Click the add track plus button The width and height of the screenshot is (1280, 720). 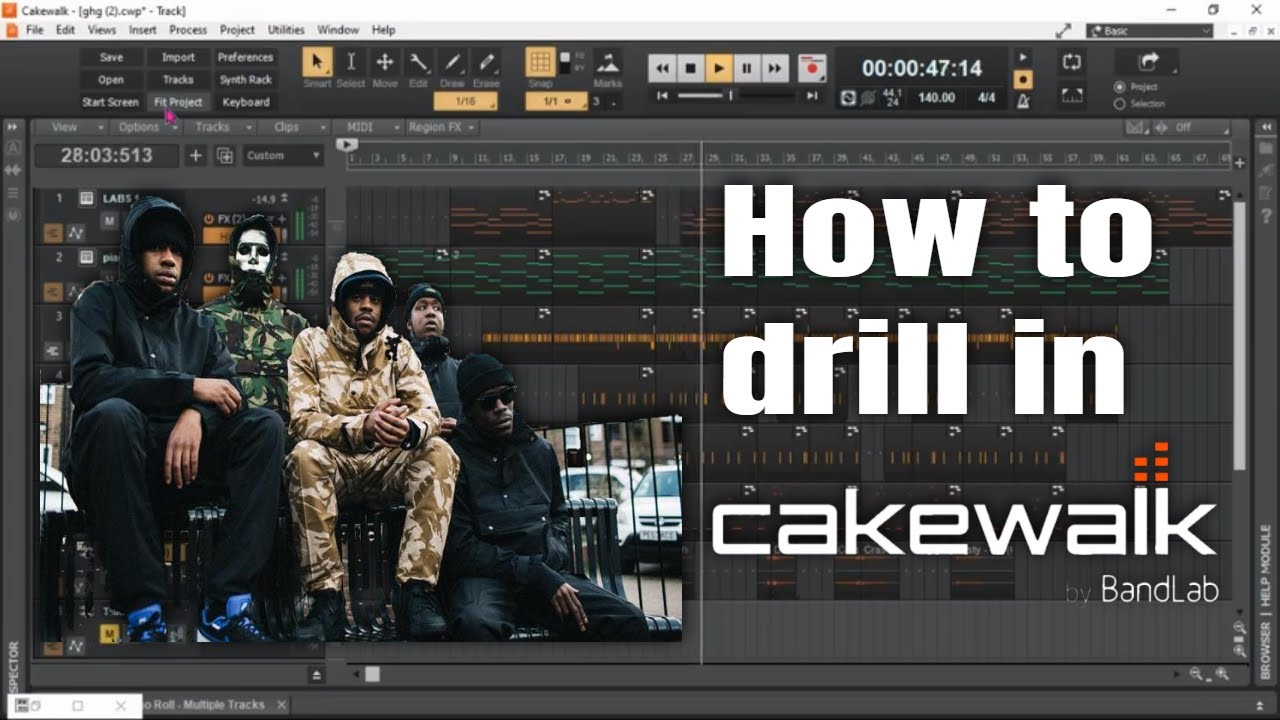tap(196, 155)
